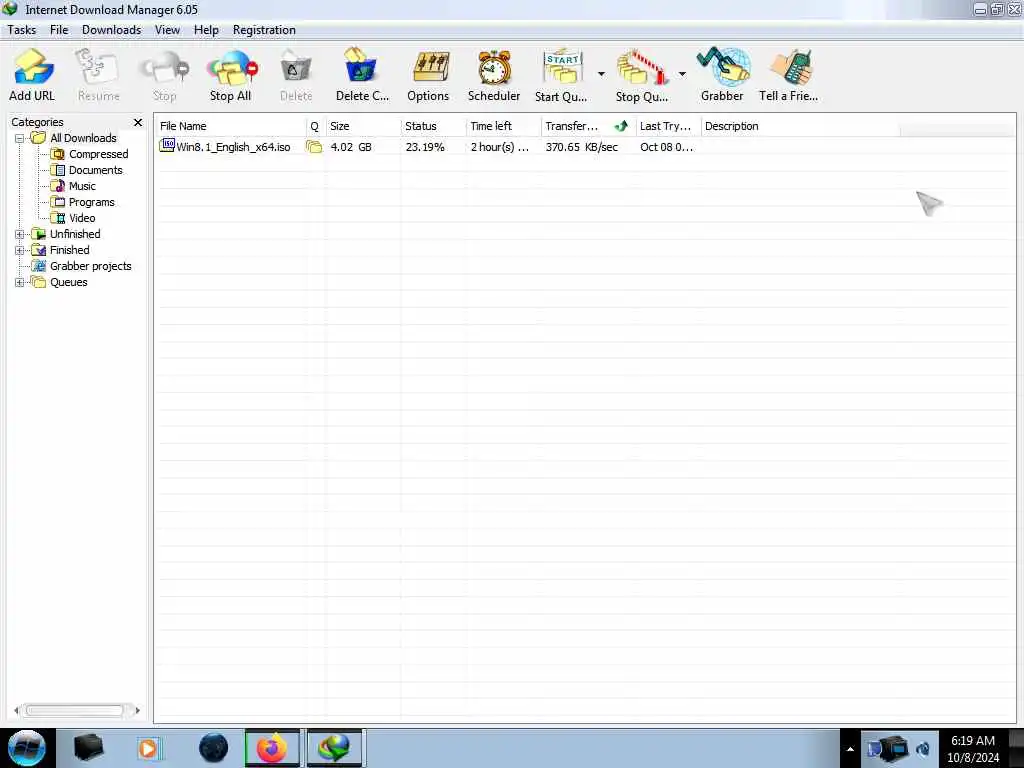1024x768 pixels.
Task: Click the Start Queue icon
Action: (562, 69)
